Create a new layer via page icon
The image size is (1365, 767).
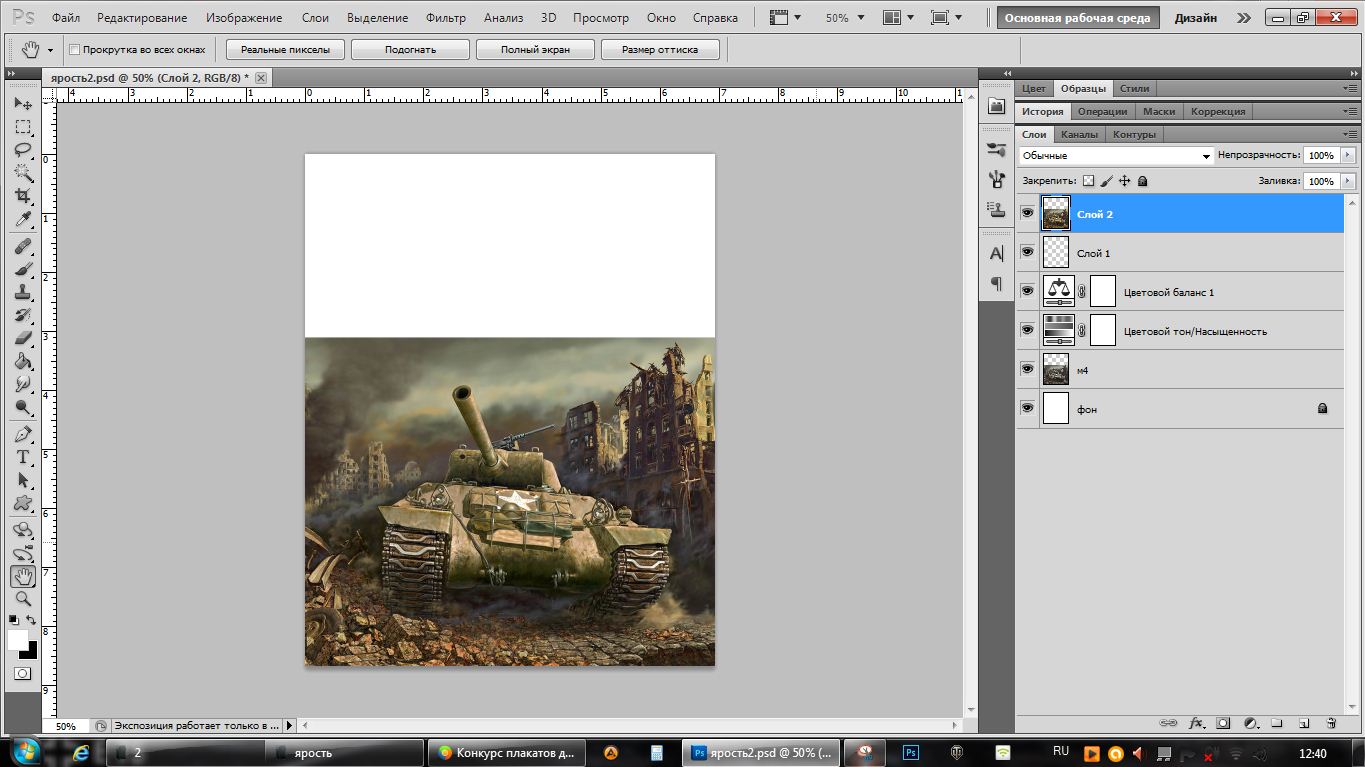coord(1304,722)
